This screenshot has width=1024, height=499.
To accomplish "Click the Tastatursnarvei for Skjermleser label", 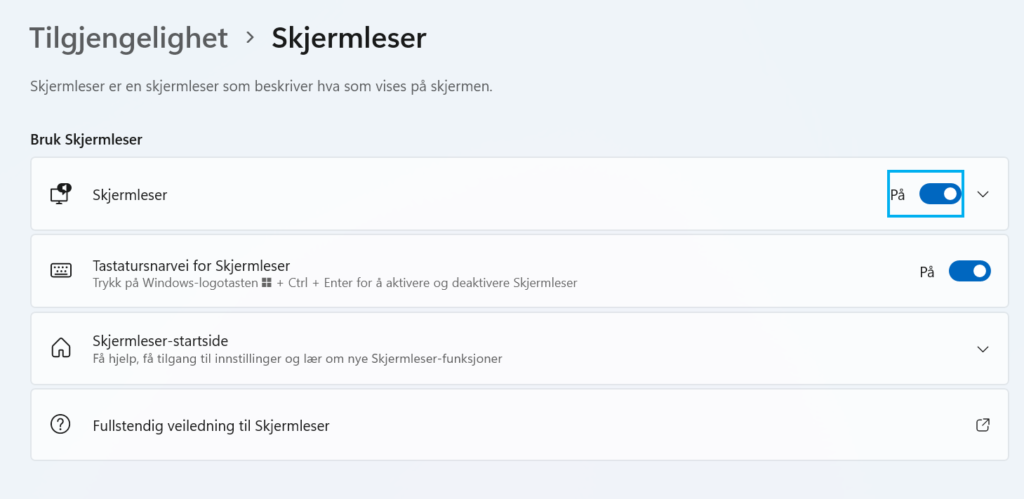I will click(x=191, y=265).
